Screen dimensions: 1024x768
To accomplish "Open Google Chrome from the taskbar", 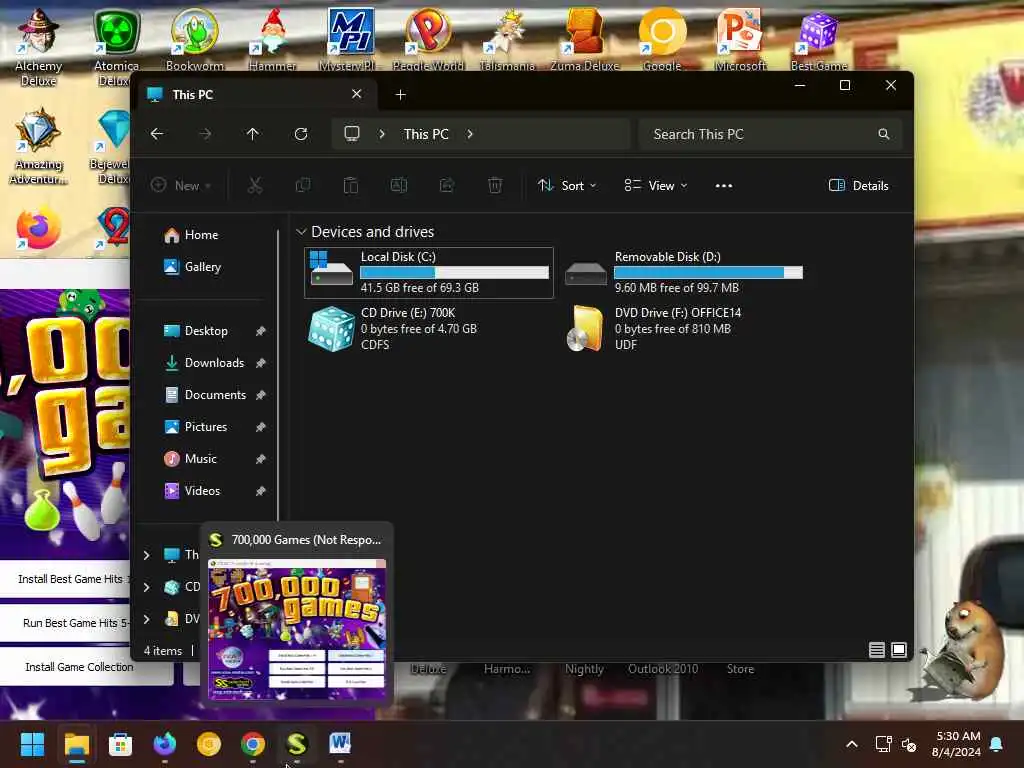I will tap(253, 744).
